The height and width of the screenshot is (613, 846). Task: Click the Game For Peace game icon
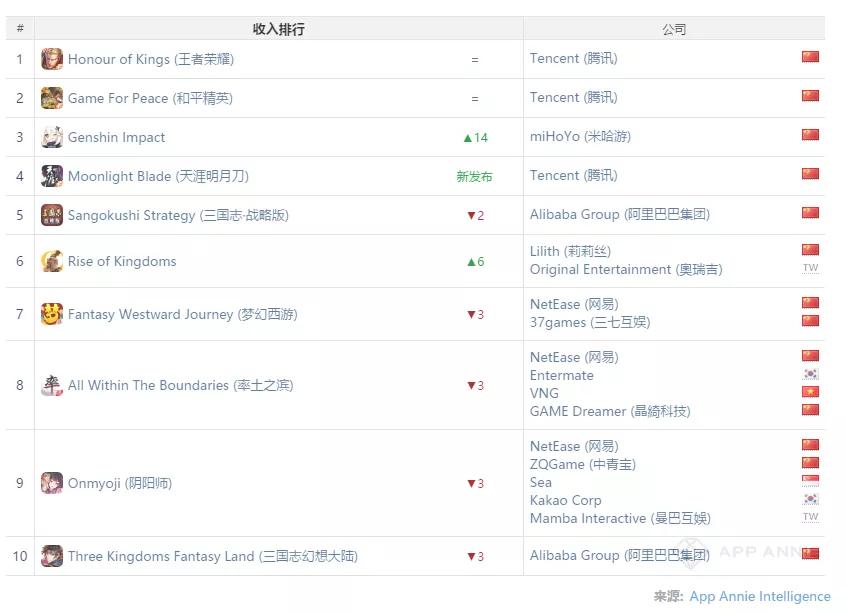click(52, 98)
